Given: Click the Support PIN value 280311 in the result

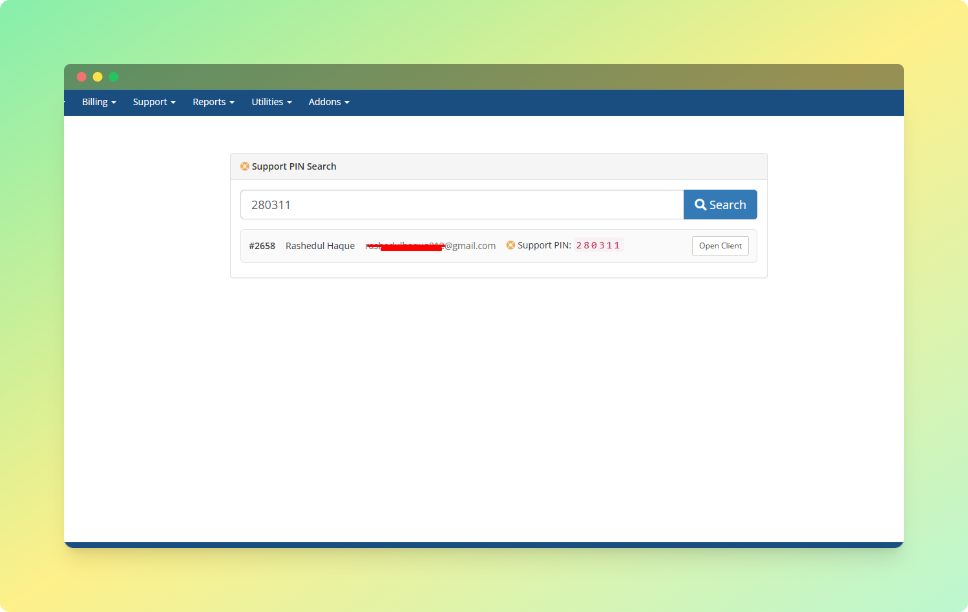Looking at the screenshot, I should [x=596, y=245].
